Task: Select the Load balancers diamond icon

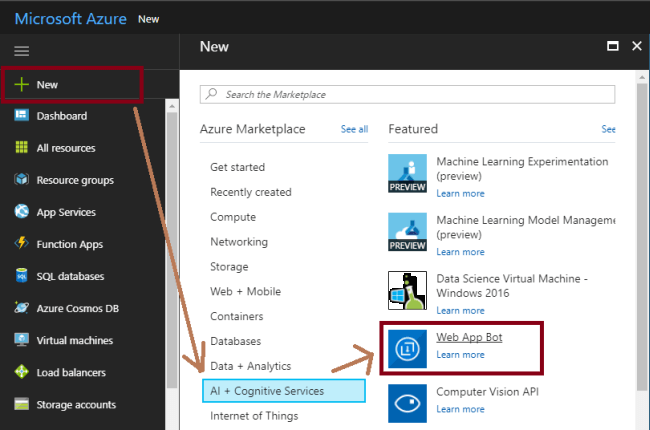Action: 21,372
